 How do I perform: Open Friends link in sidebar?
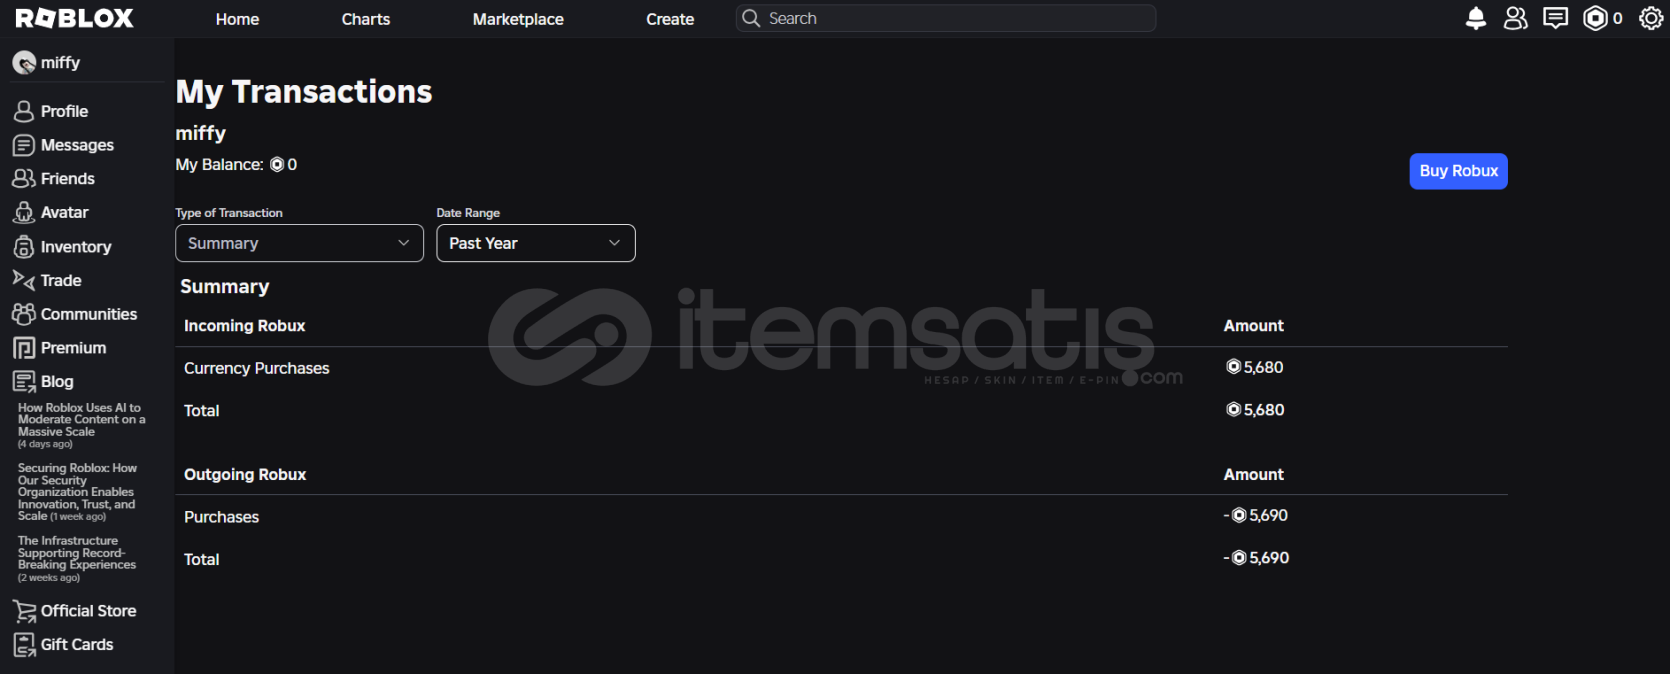coord(68,178)
